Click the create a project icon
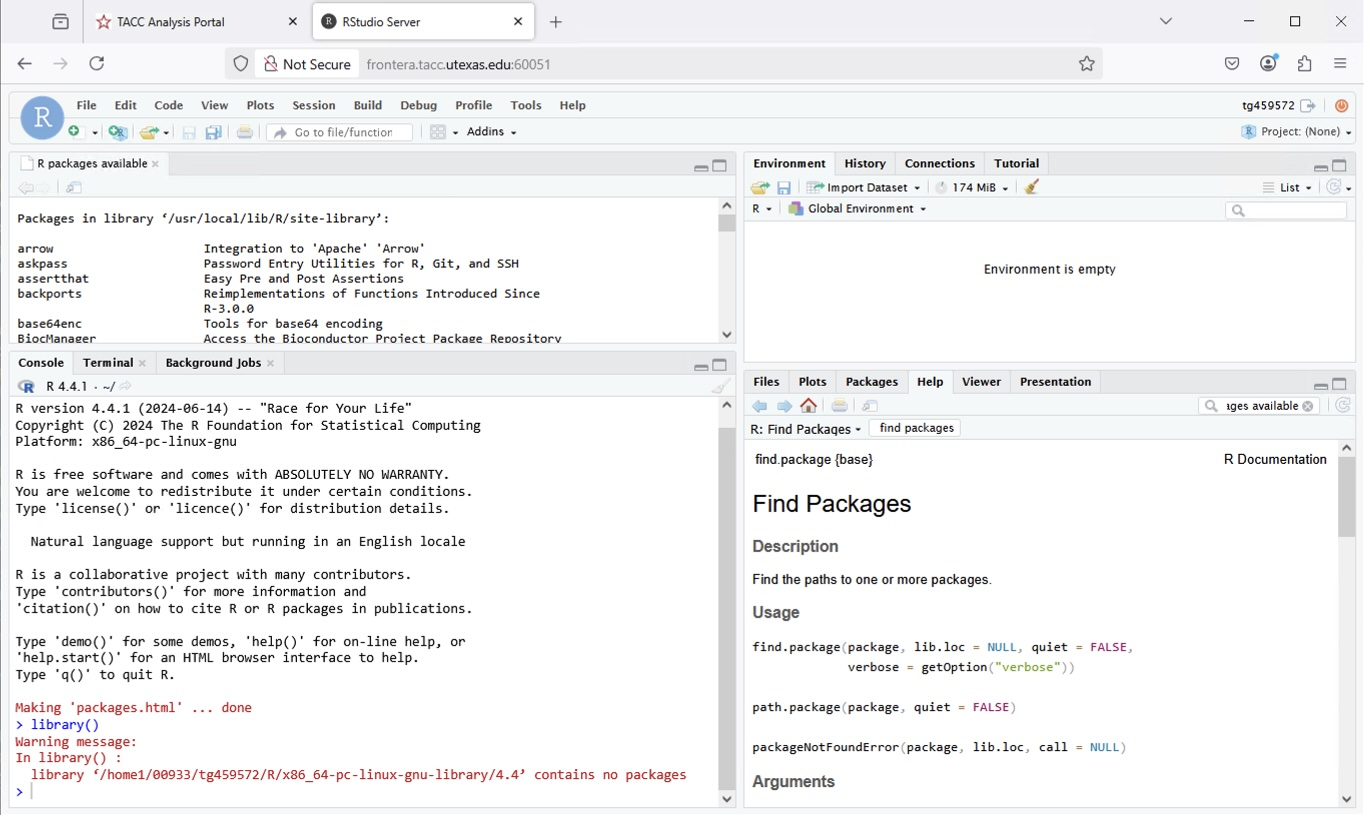This screenshot has height=815, width=1364. [x=118, y=132]
